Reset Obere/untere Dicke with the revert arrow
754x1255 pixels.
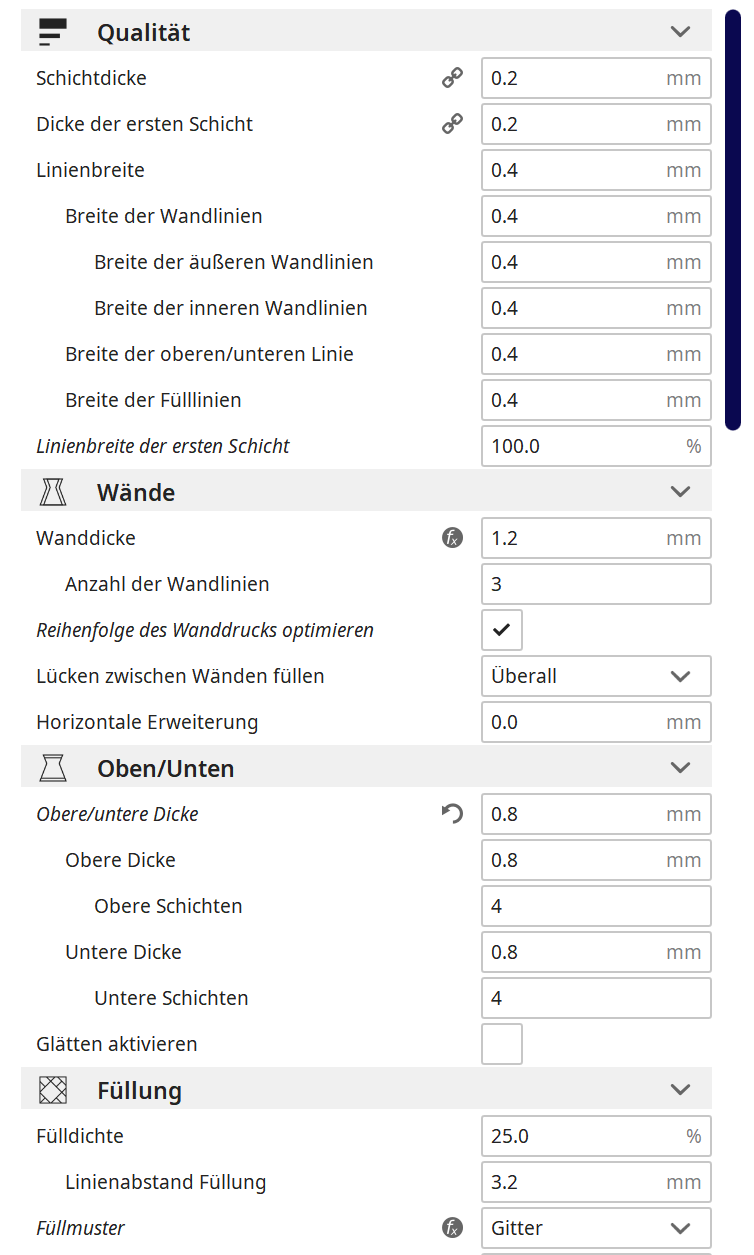452,814
